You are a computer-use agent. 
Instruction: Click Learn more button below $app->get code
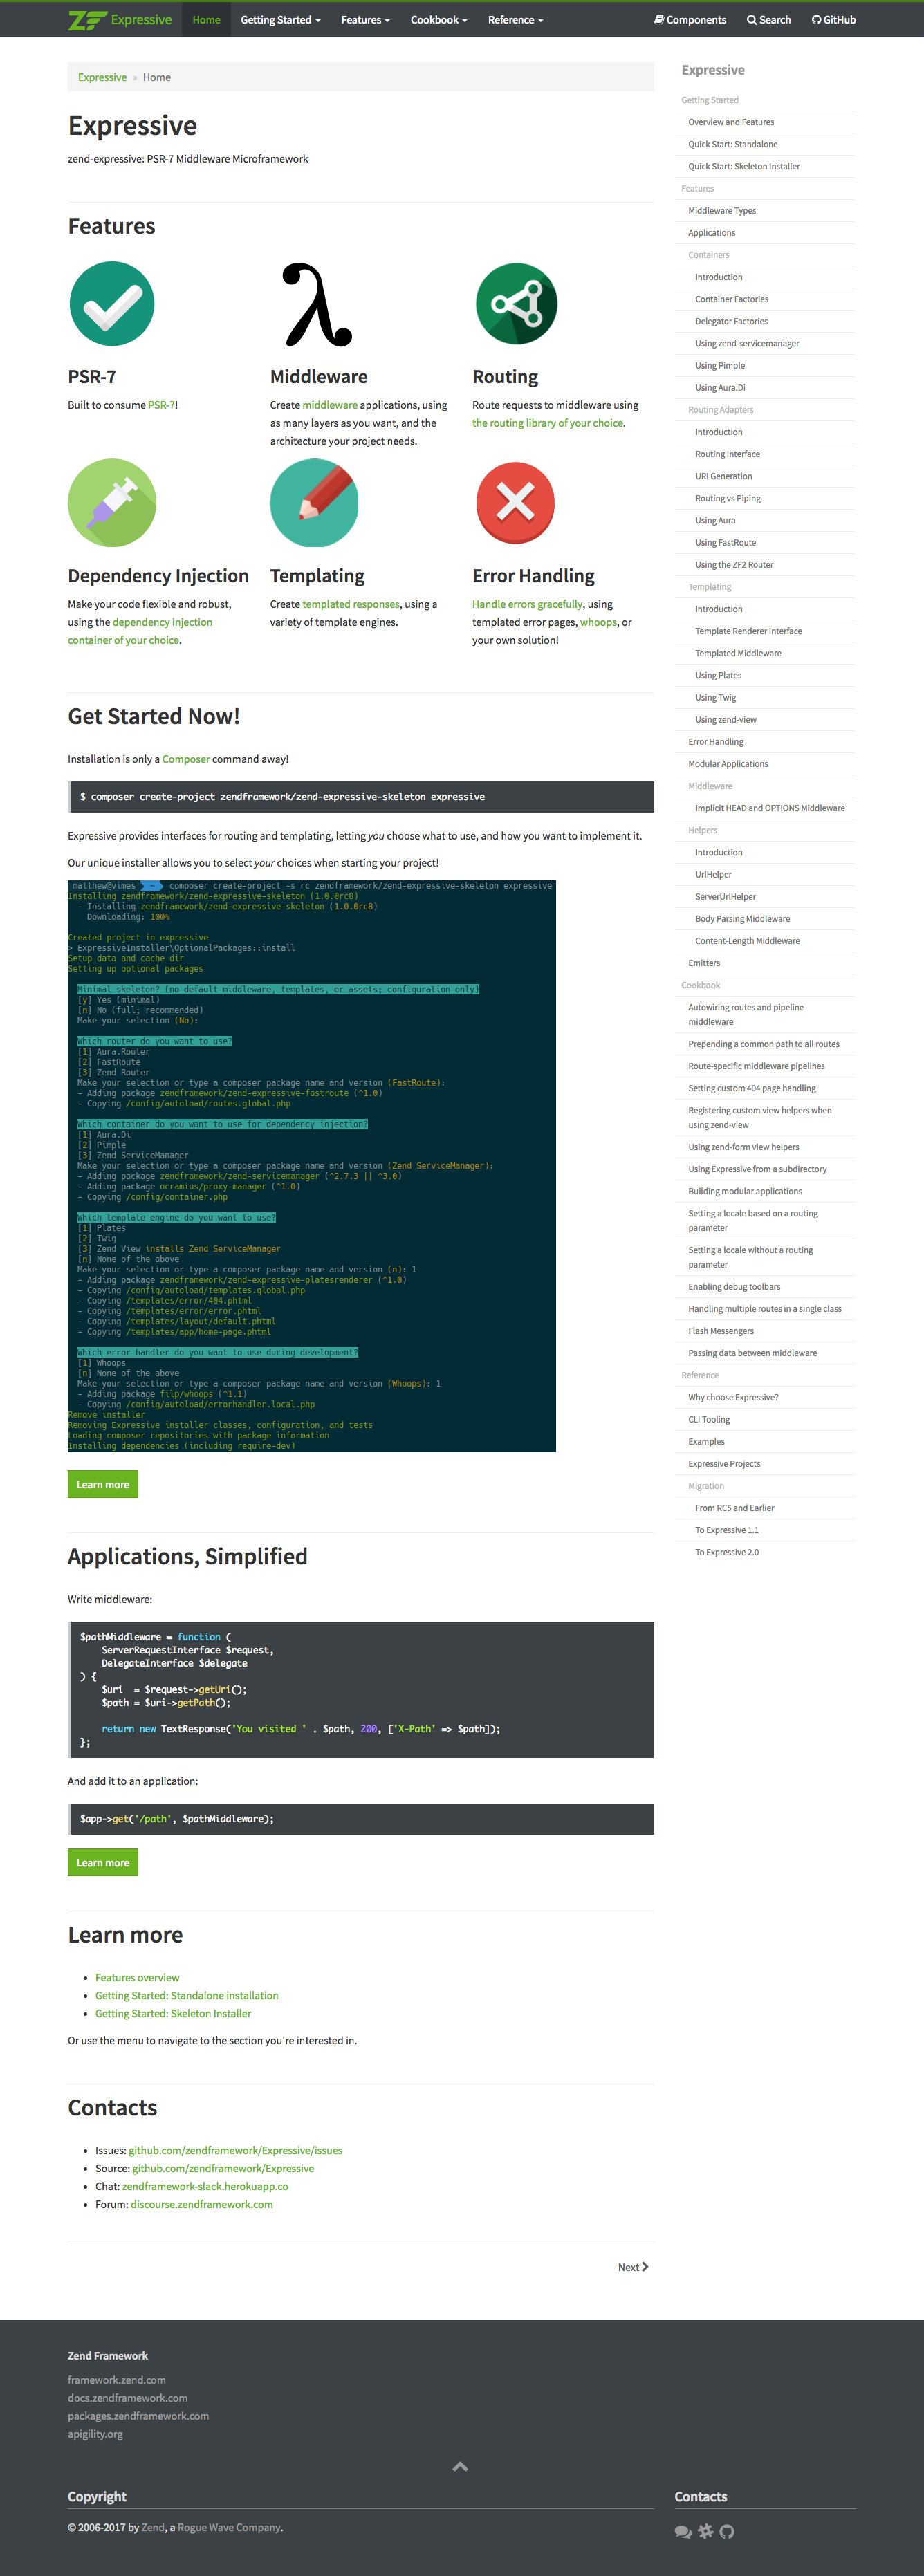coord(103,1862)
